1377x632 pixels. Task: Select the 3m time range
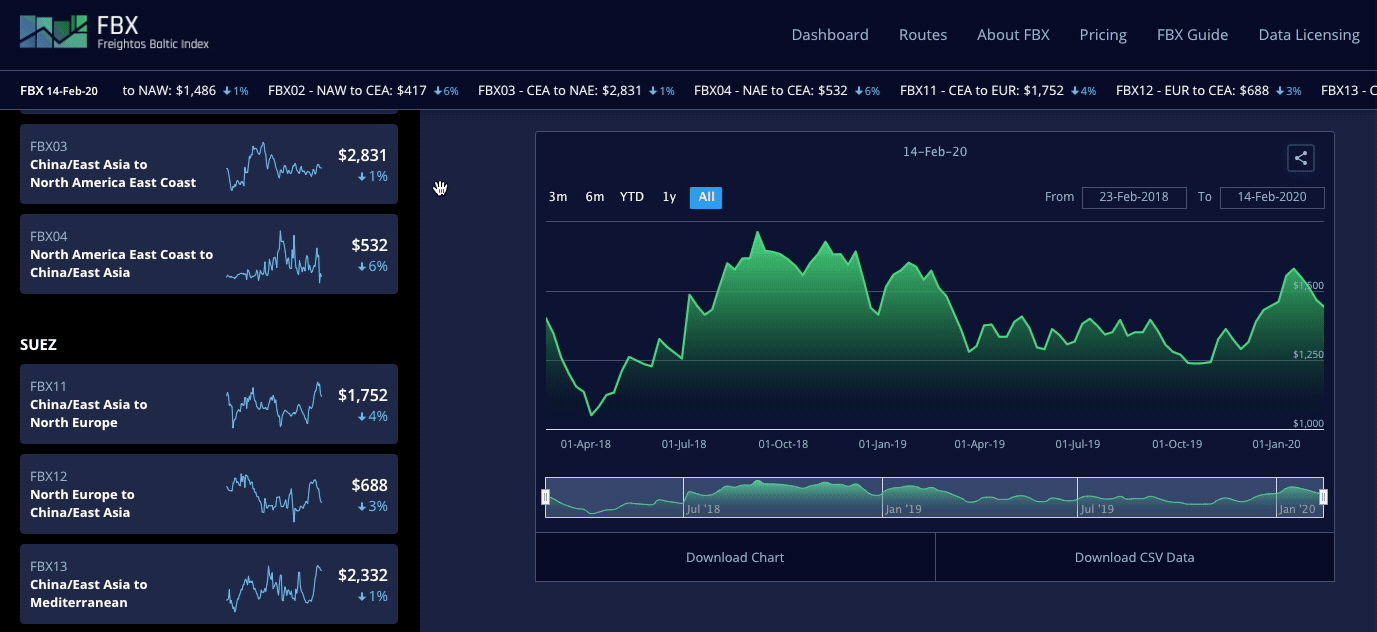(558, 197)
